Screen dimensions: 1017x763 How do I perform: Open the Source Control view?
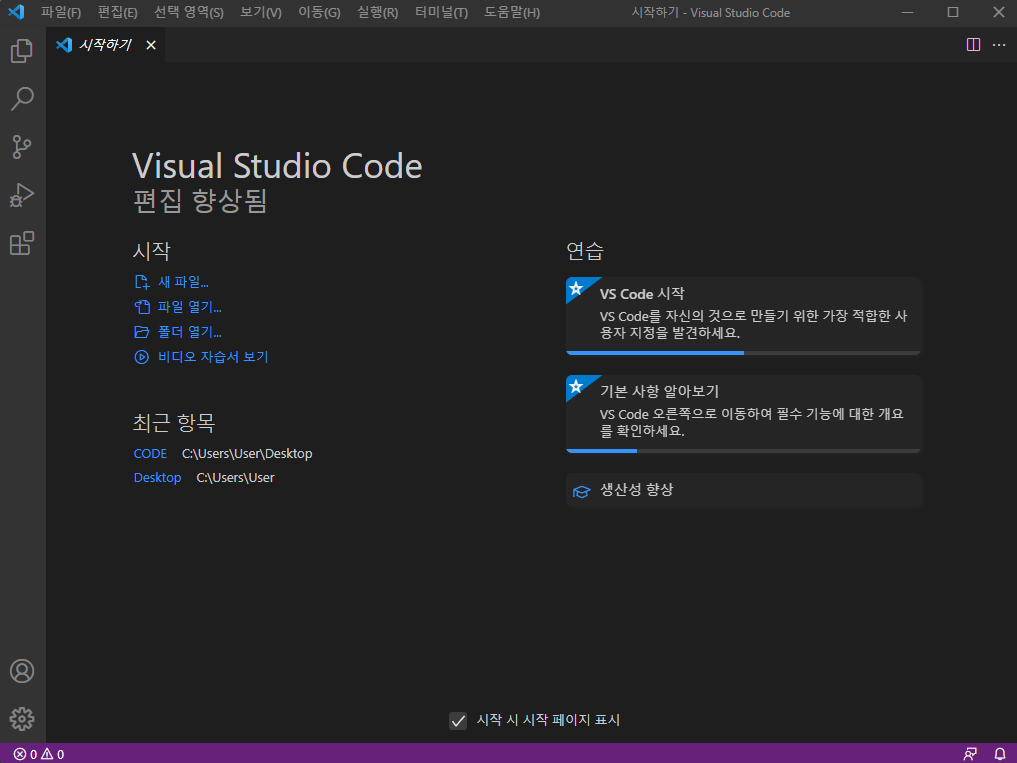point(22,147)
